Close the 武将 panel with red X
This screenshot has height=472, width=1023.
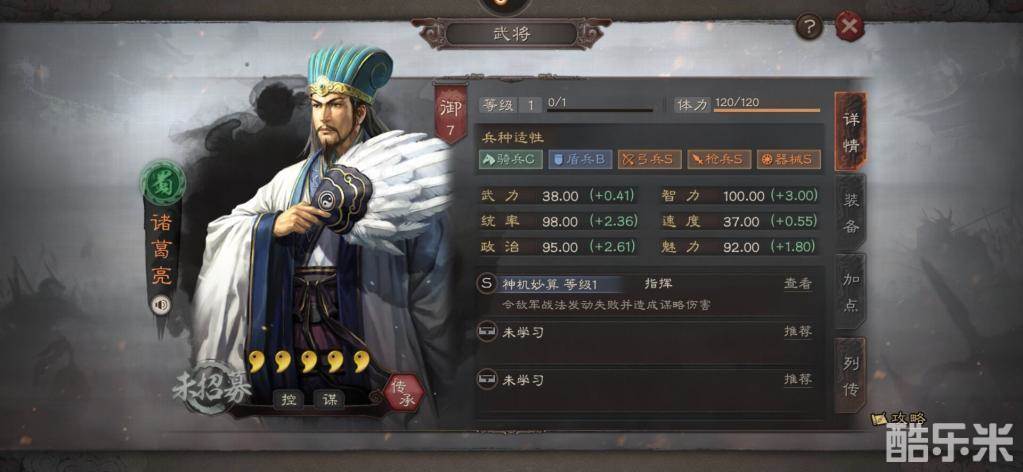point(849,27)
